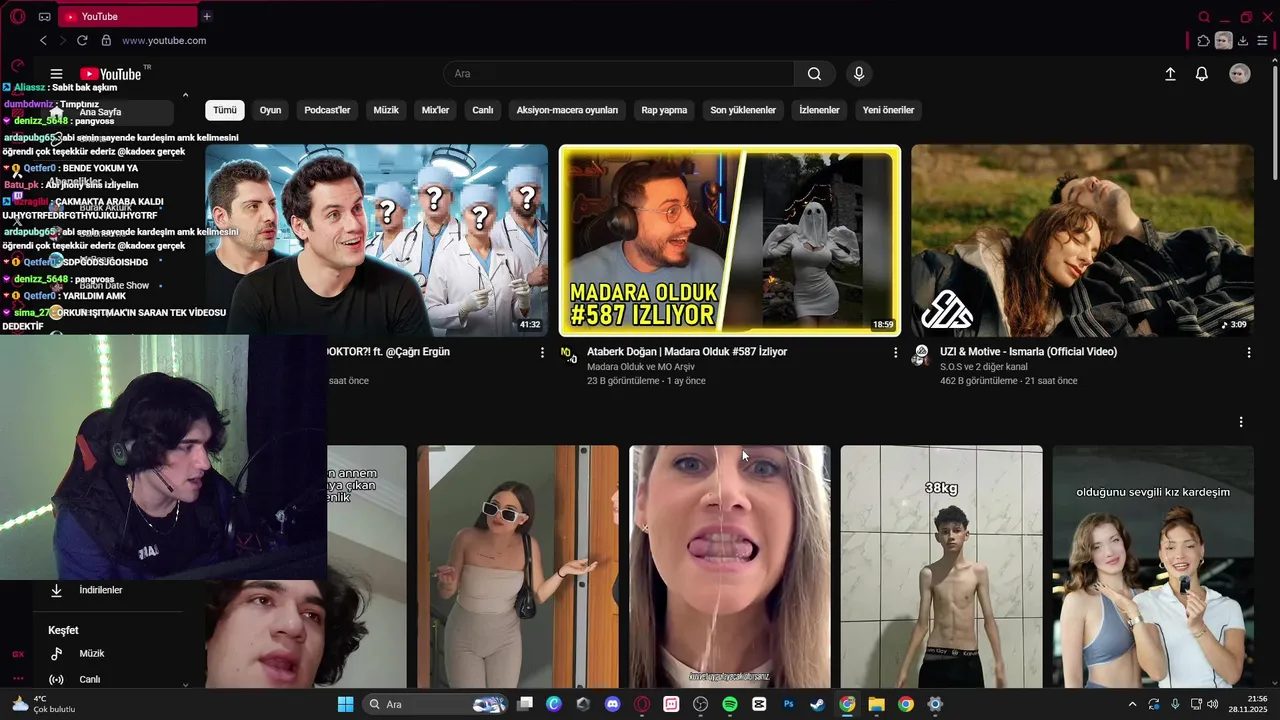Open File Explorer from the taskbar
Viewport: 1280px width, 720px height.
[876, 704]
